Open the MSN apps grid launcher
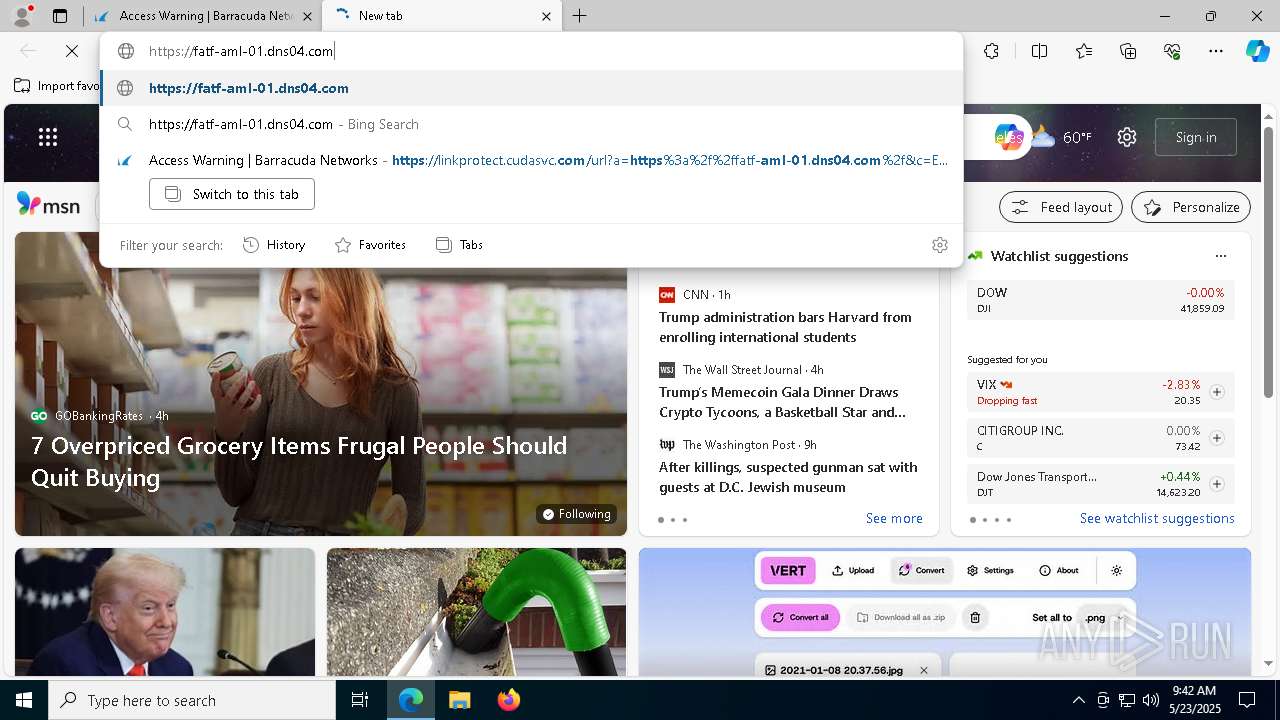This screenshot has height=720, width=1280. click(x=48, y=137)
